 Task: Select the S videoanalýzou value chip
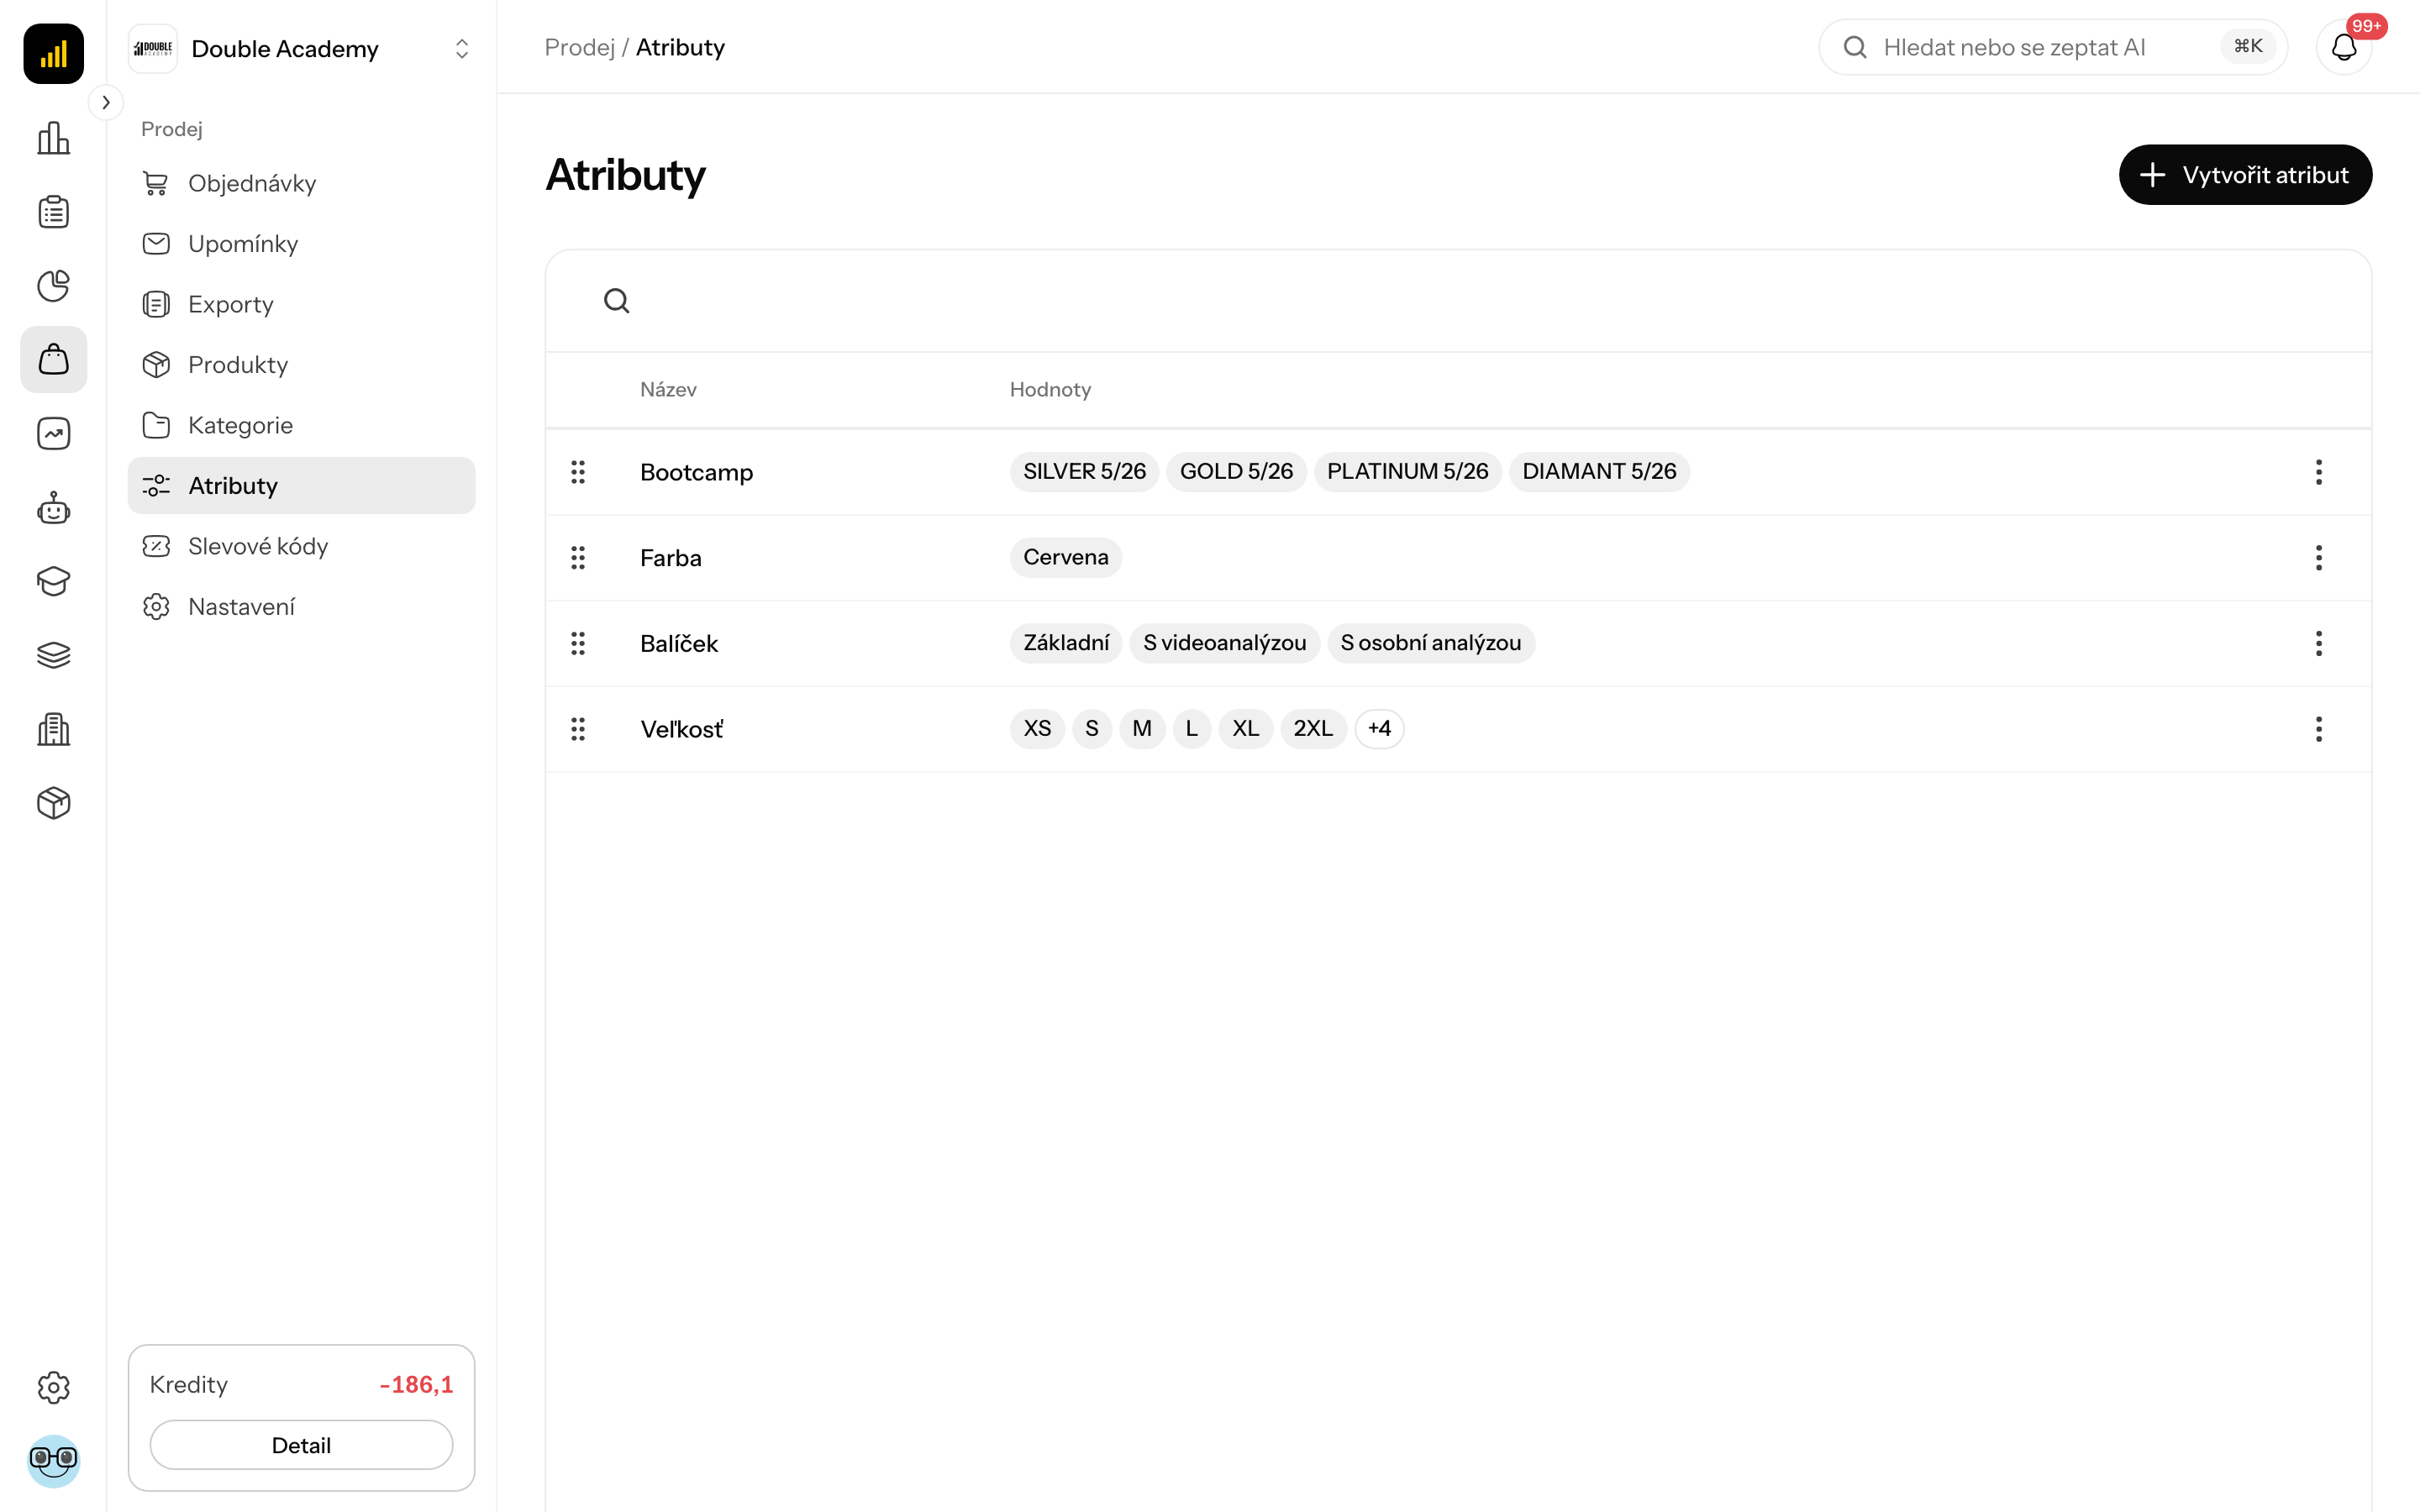pyautogui.click(x=1224, y=643)
